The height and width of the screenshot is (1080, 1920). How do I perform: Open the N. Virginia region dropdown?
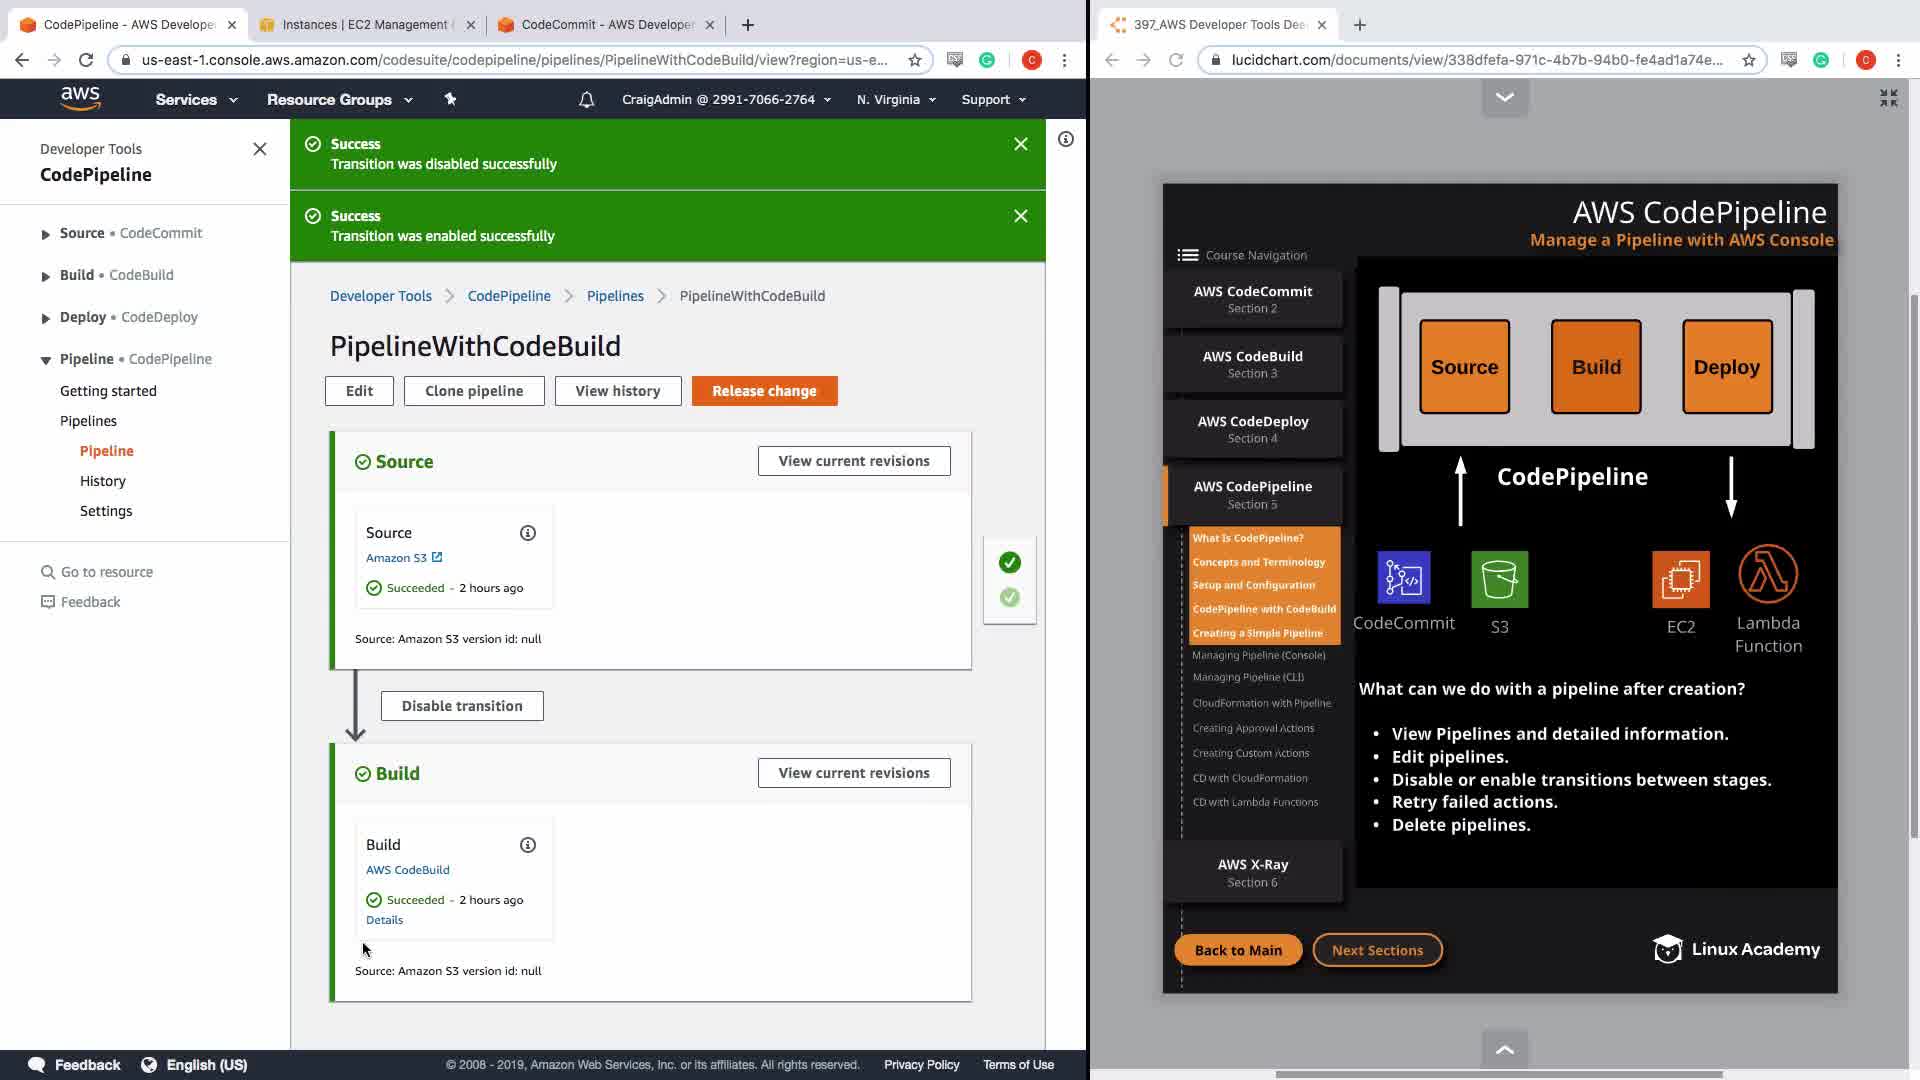click(x=896, y=100)
